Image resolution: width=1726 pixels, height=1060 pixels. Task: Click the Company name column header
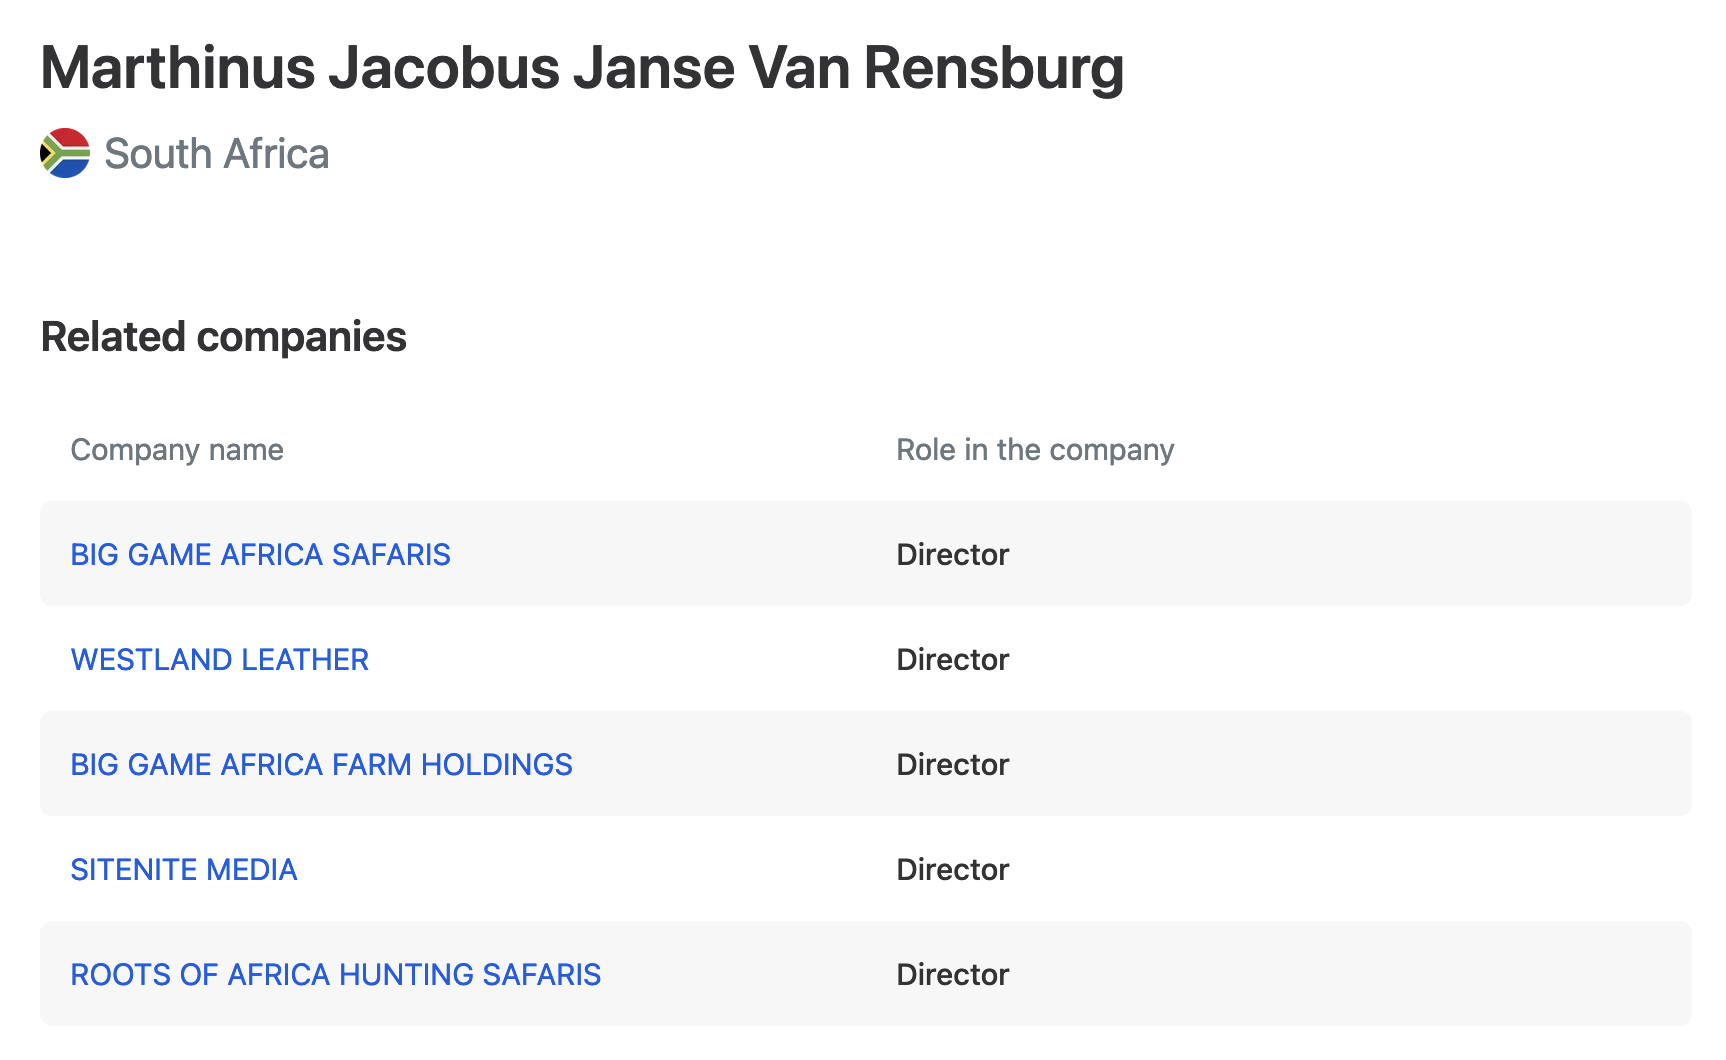click(x=177, y=450)
